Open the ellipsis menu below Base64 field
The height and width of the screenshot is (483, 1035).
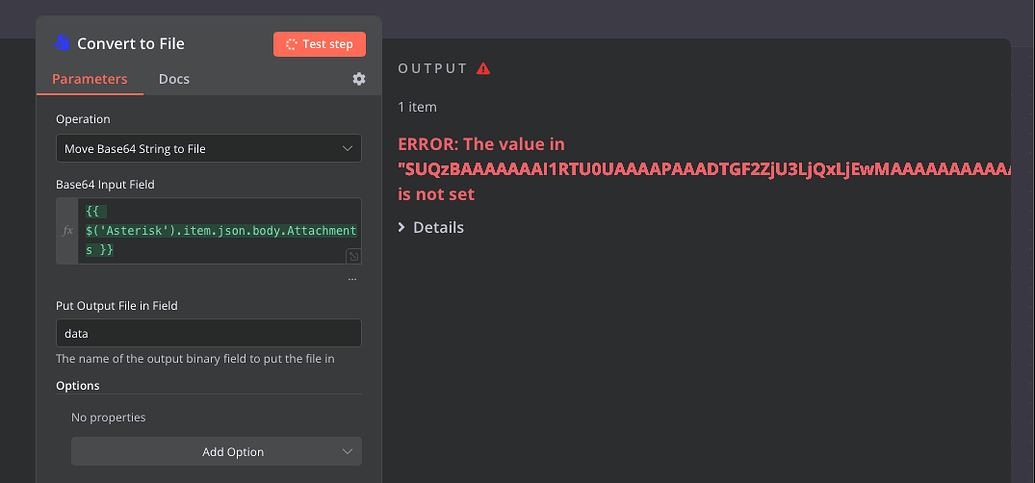coord(352,280)
